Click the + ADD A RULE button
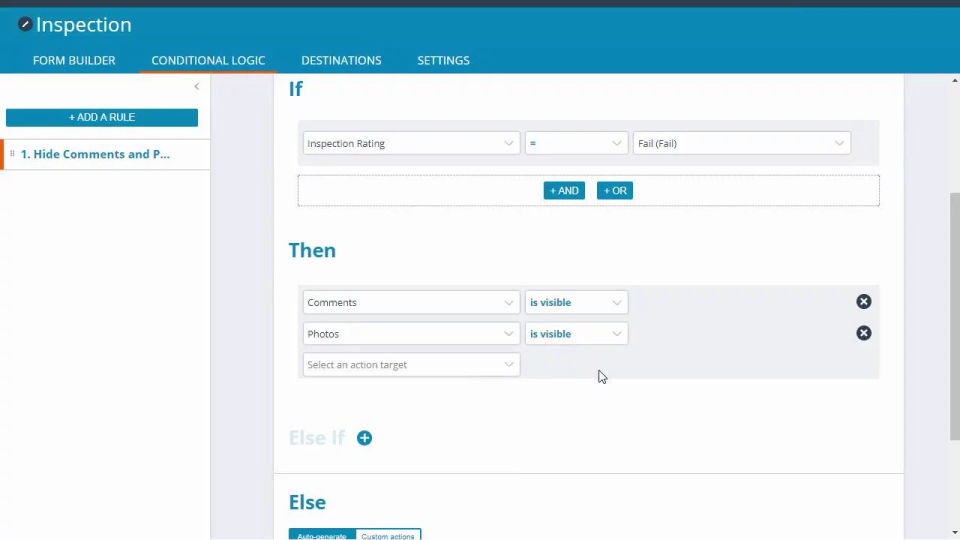Viewport: 960px width, 540px height. (x=102, y=118)
